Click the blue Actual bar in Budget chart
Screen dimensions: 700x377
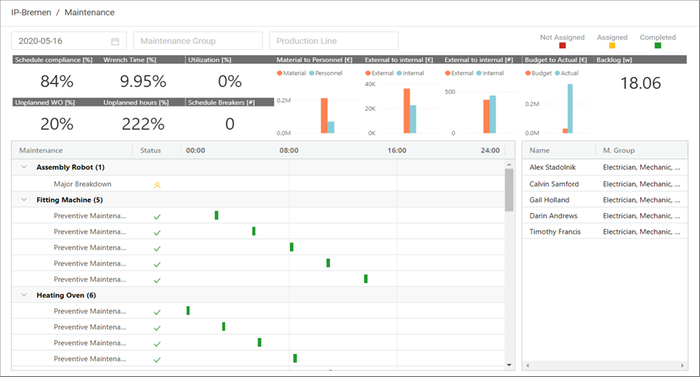[x=570, y=109]
